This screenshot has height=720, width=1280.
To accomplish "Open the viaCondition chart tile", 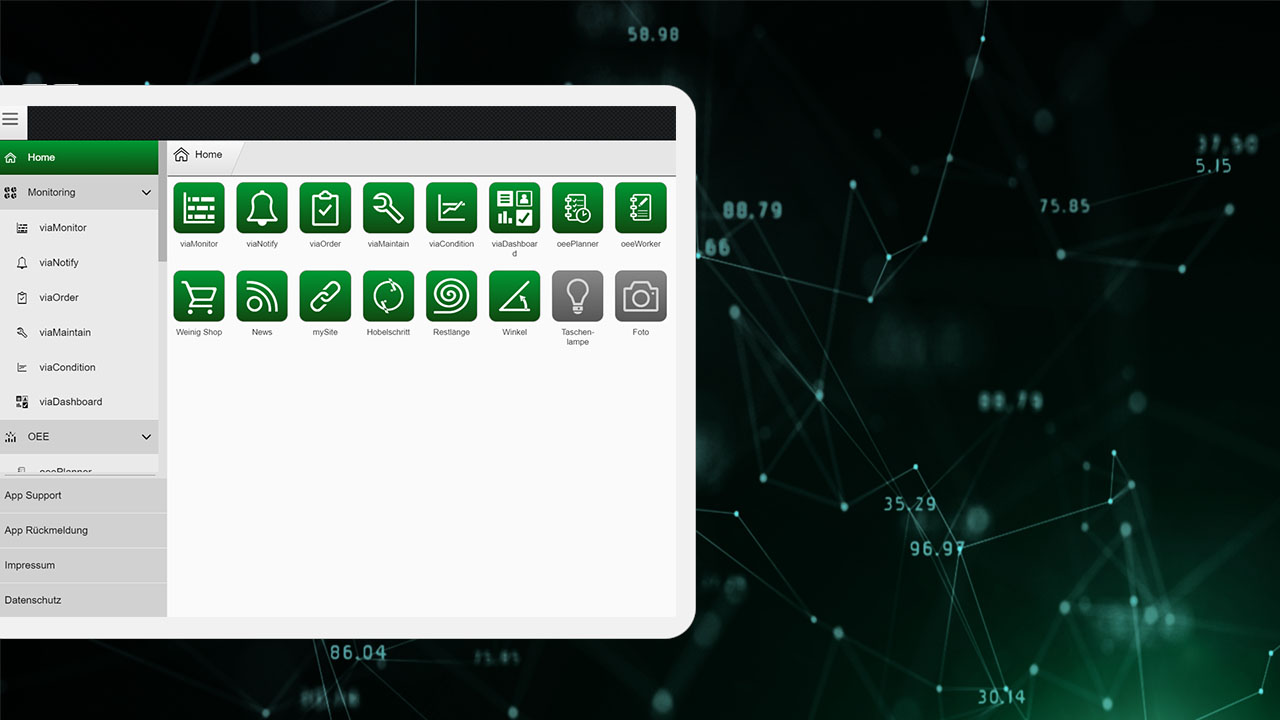I will 451,208.
